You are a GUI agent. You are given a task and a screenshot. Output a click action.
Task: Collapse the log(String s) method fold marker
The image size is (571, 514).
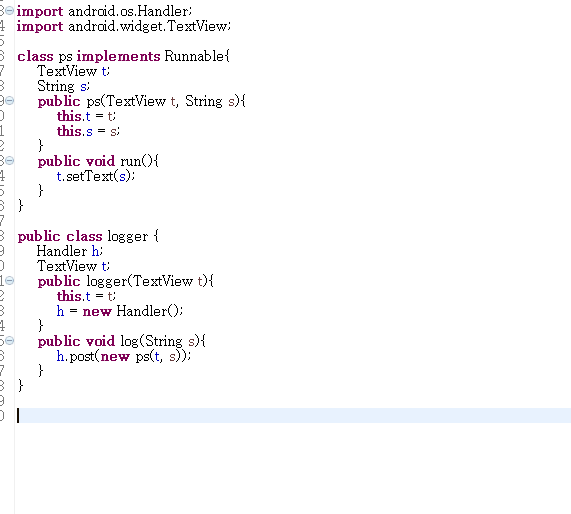click(x=9, y=341)
